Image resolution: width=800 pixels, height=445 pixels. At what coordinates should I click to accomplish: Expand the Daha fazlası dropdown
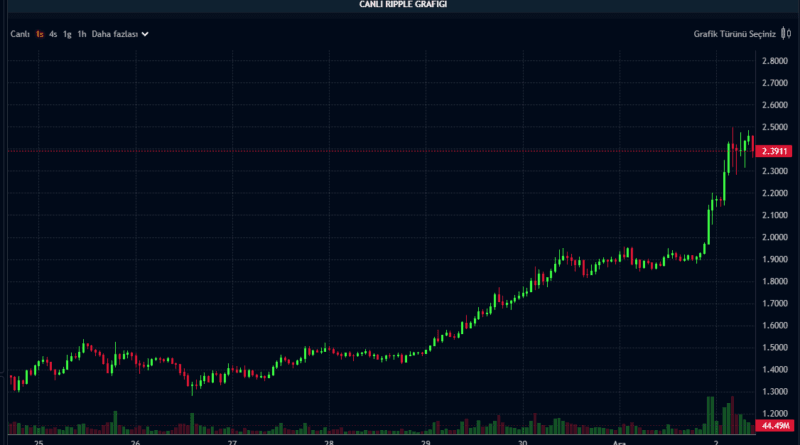point(120,34)
